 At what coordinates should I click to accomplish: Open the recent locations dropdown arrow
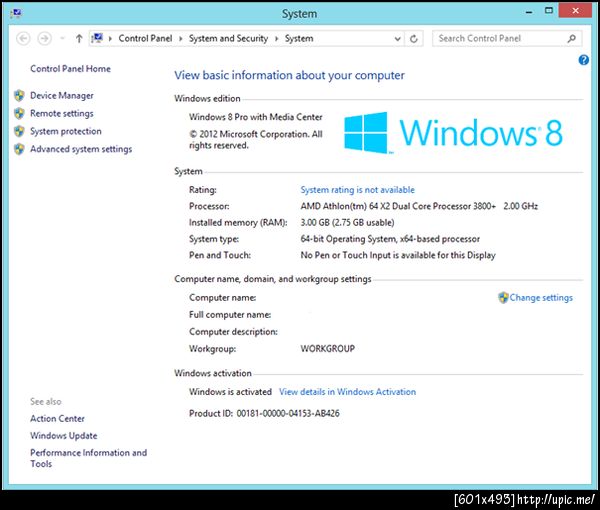click(62, 38)
